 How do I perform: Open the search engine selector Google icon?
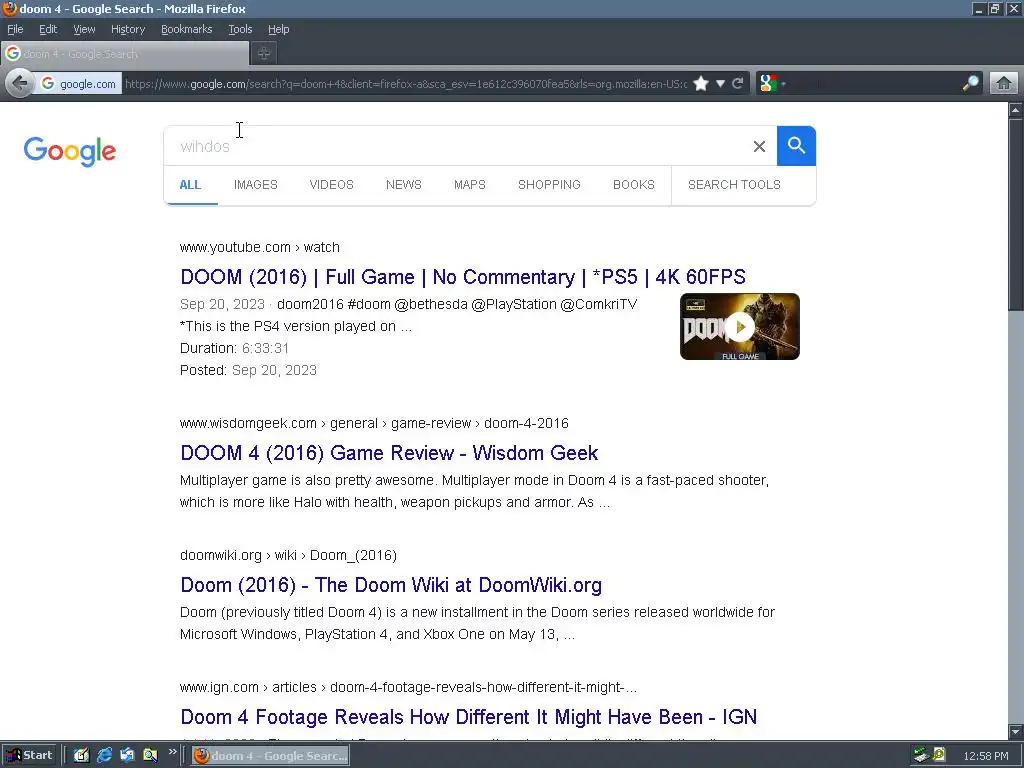point(769,84)
